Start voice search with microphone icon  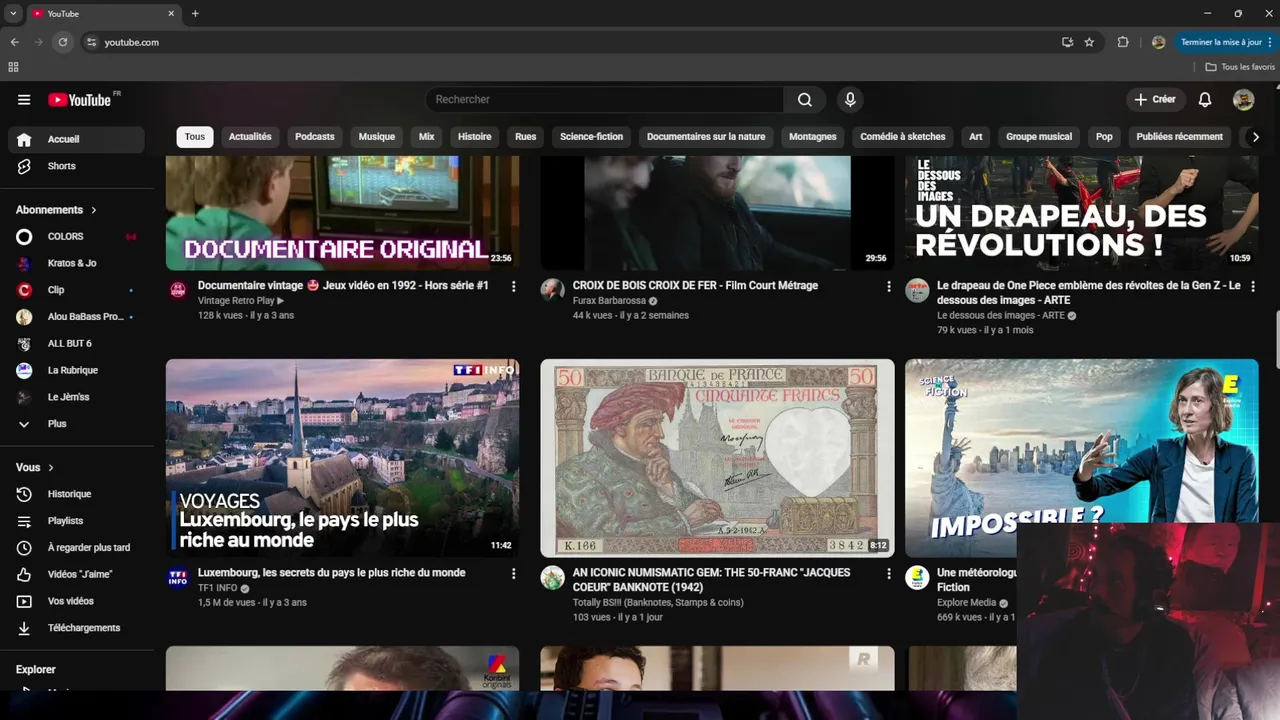click(x=850, y=100)
